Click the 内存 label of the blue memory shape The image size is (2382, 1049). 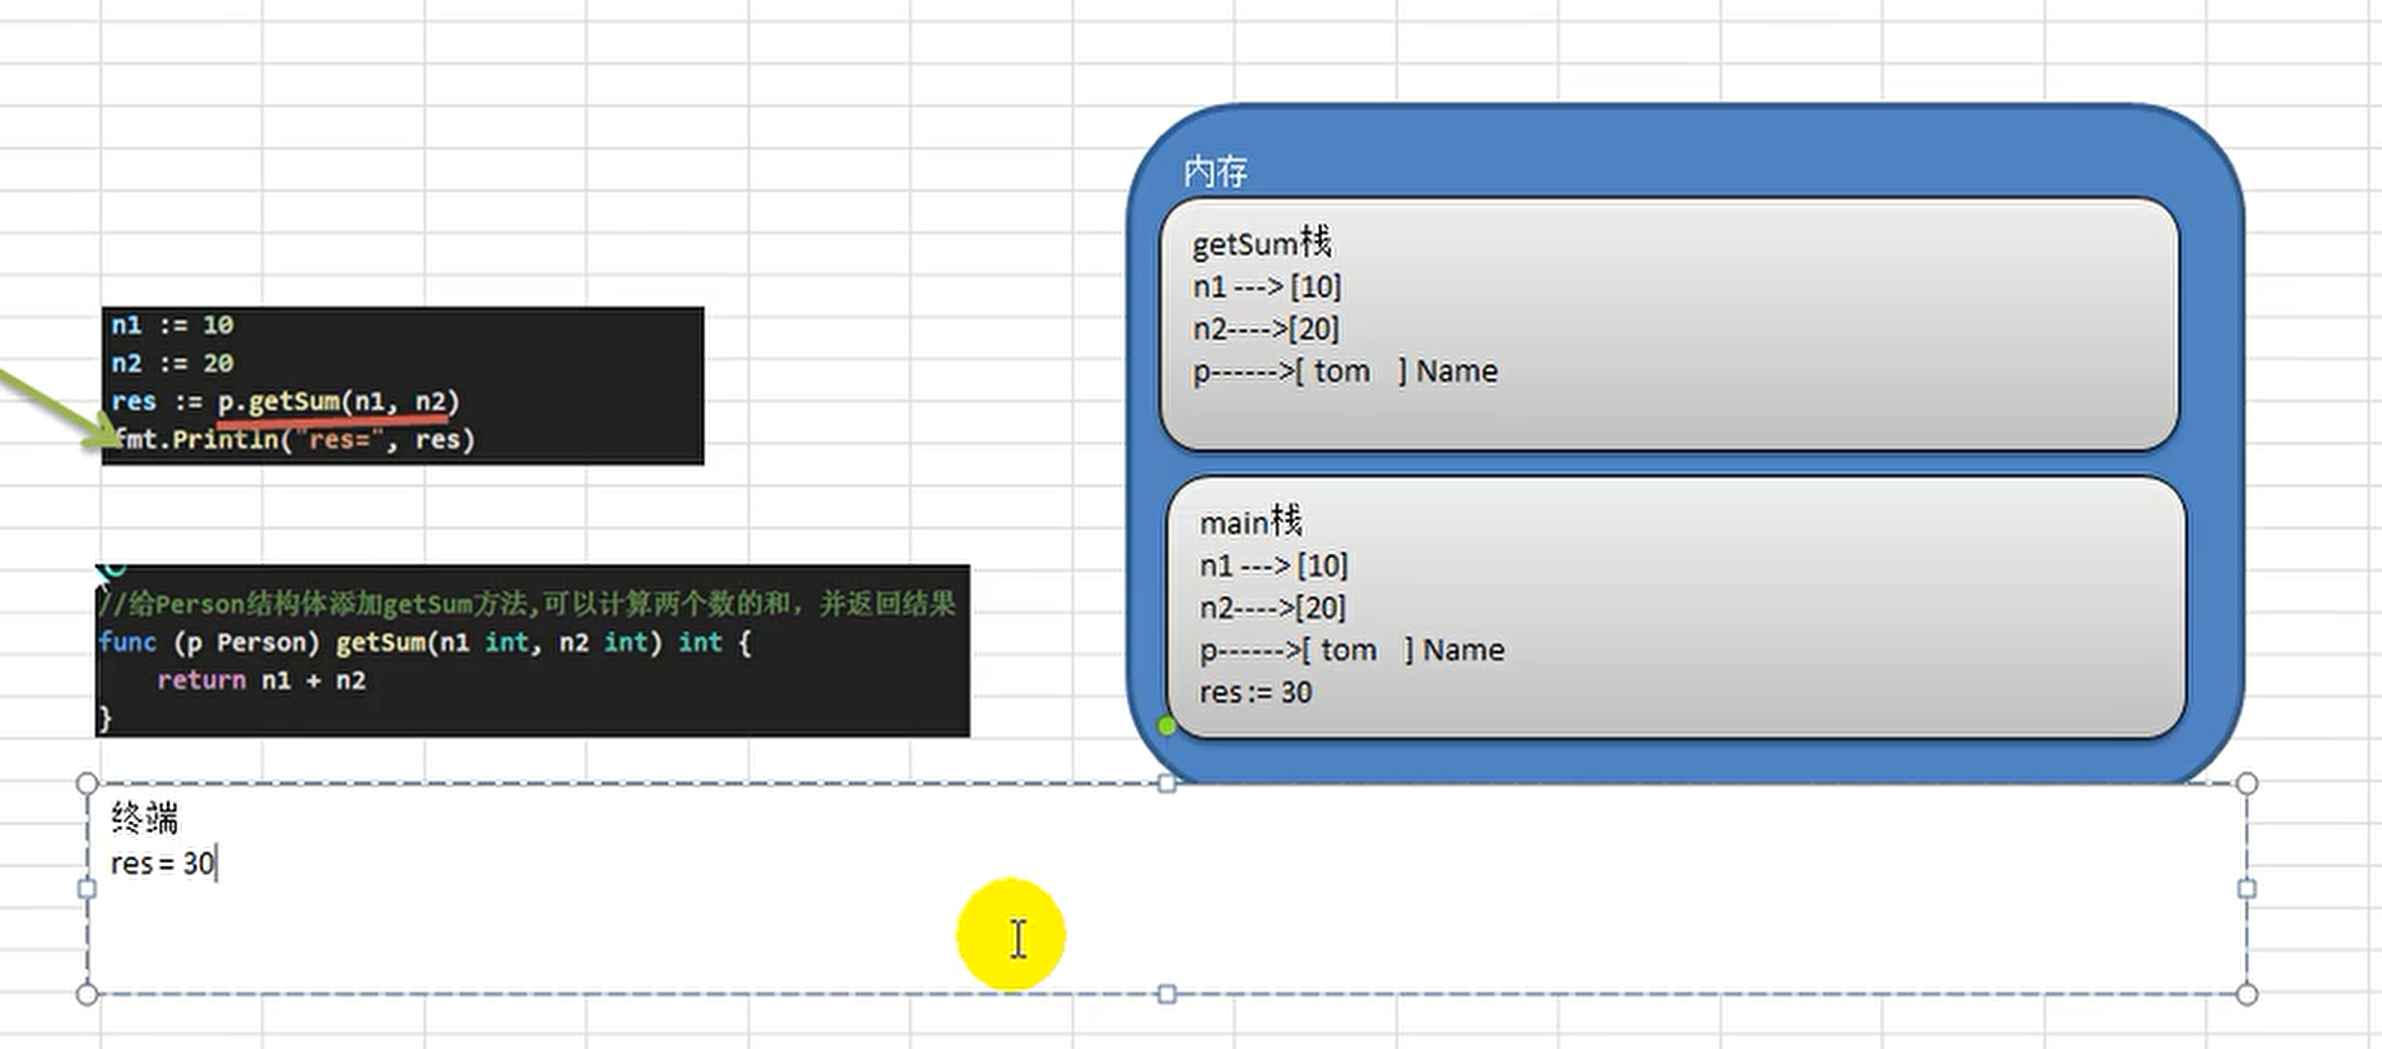1215,172
